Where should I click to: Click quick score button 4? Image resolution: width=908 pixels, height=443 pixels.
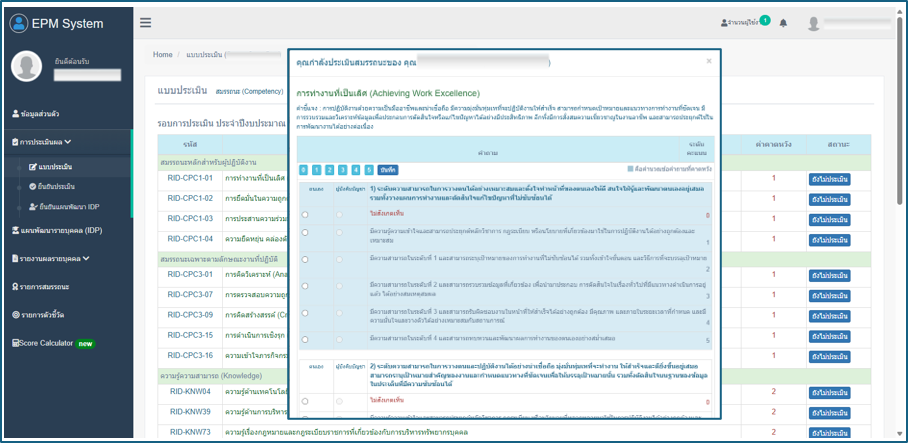pos(356,170)
